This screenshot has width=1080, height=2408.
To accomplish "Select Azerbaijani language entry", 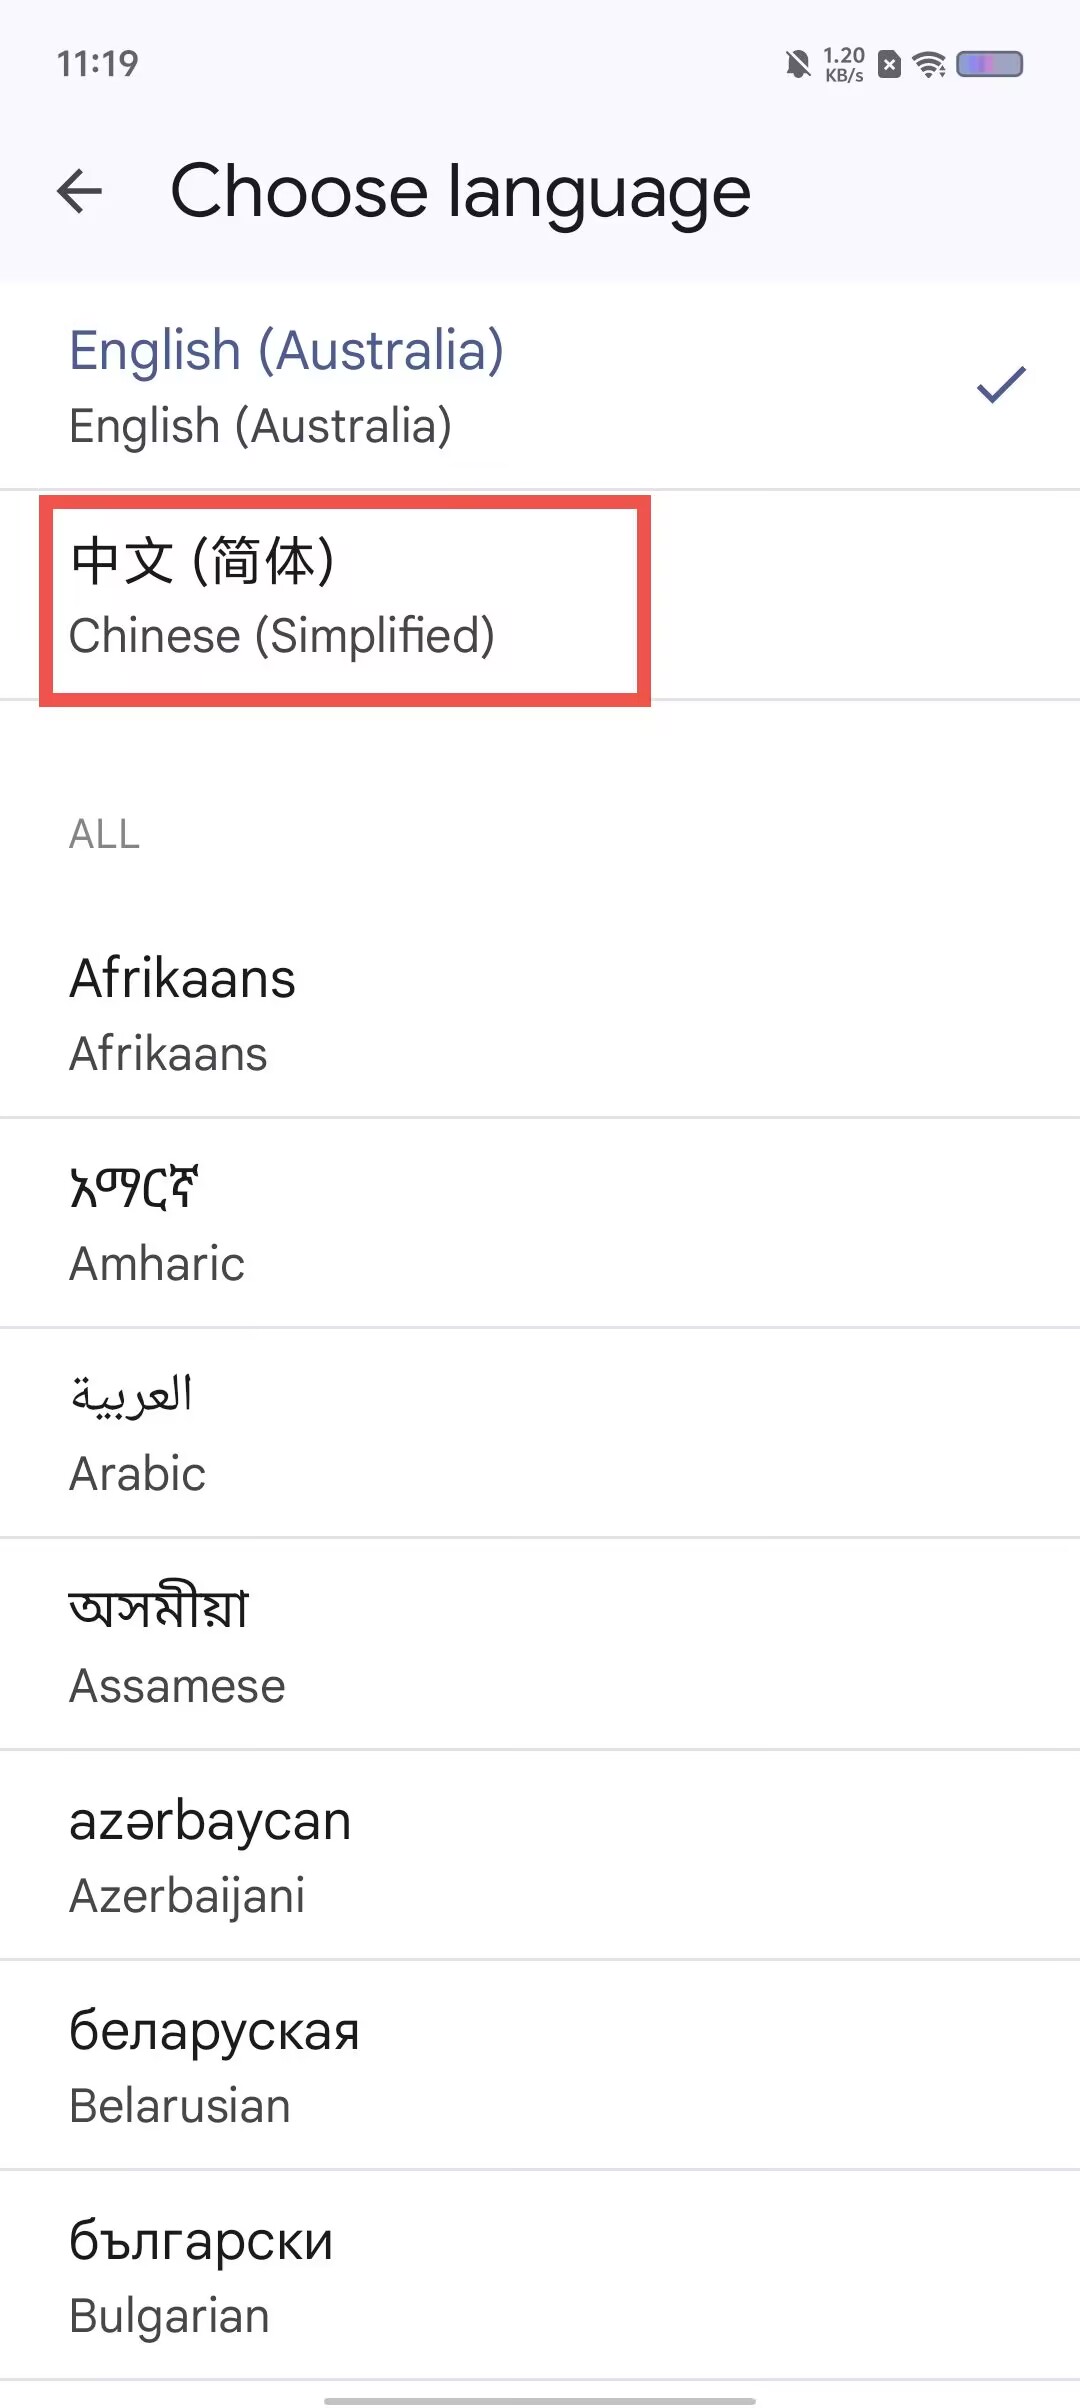I will [x=540, y=1856].
